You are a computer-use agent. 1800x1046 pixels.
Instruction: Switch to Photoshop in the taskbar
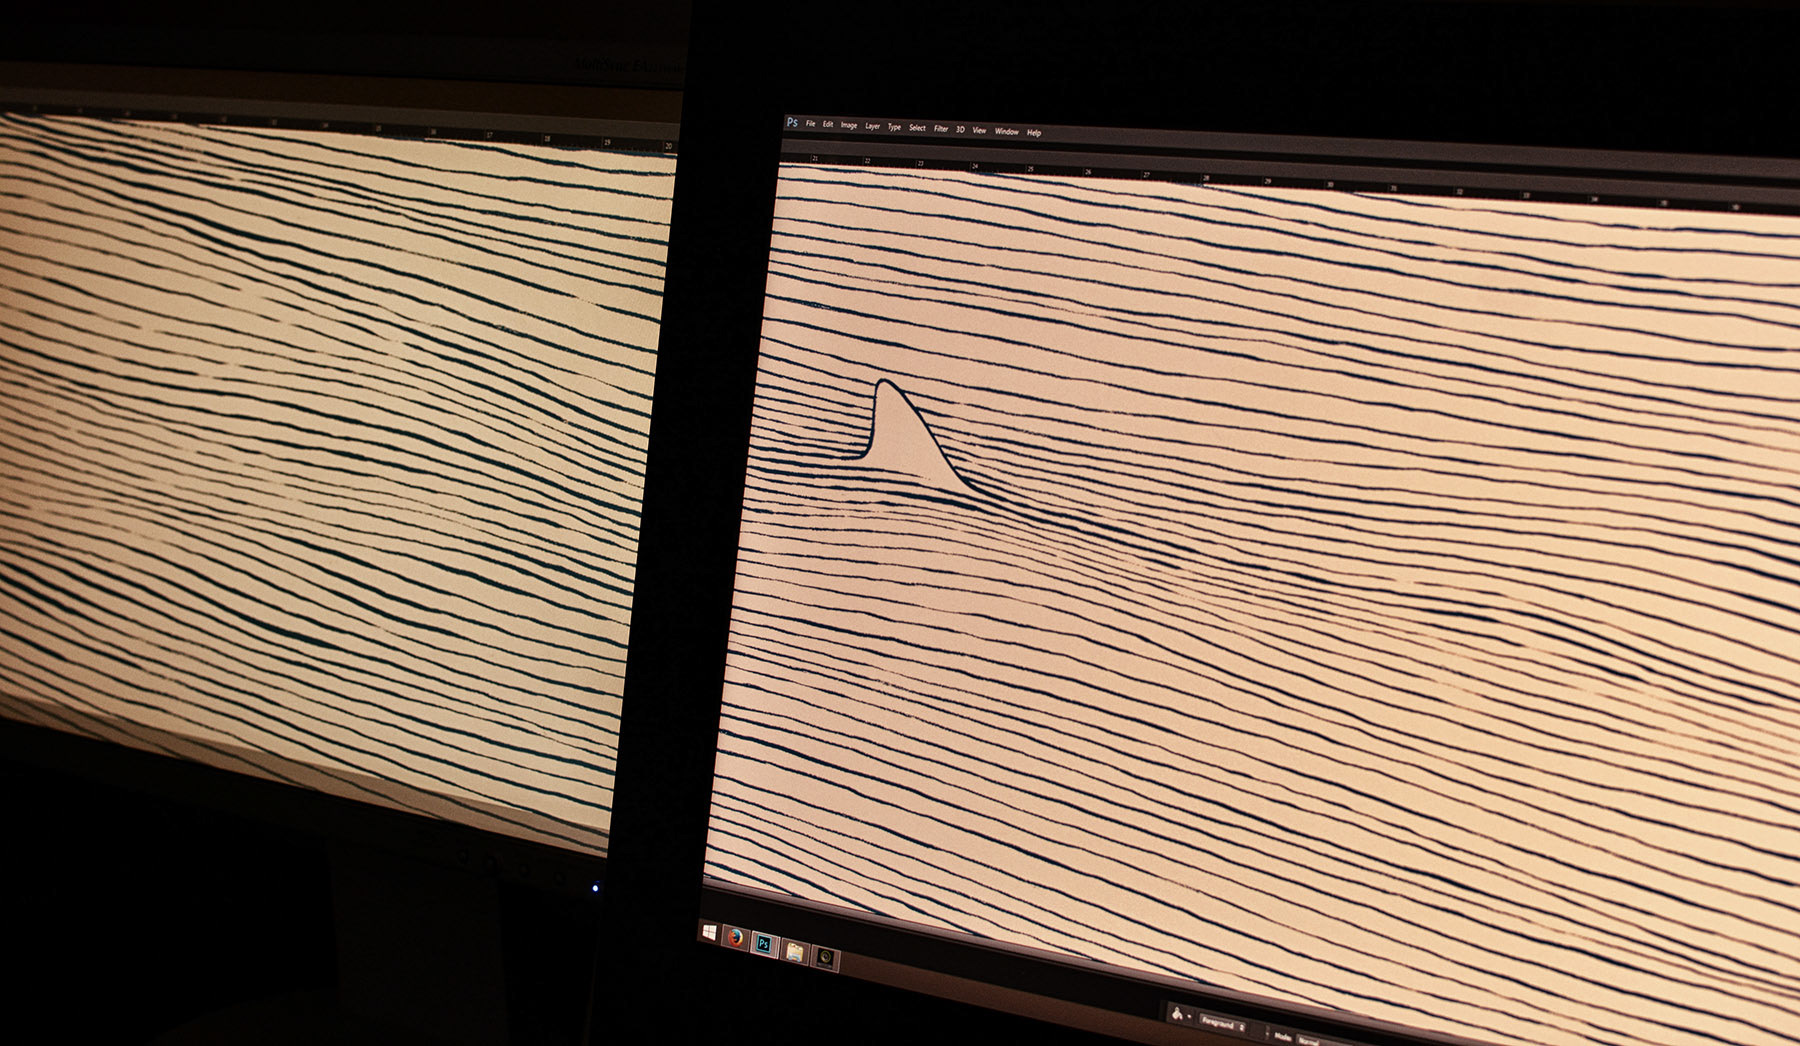click(x=764, y=944)
